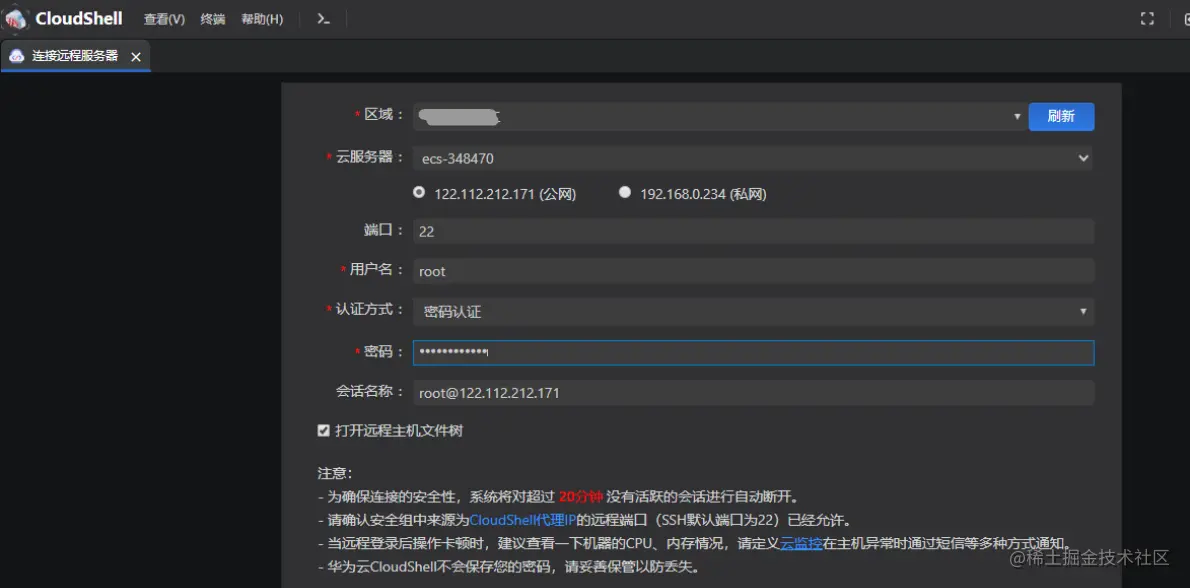Switch to the 连接远程服务器 tab
The width and height of the screenshot is (1190, 588).
coord(75,56)
